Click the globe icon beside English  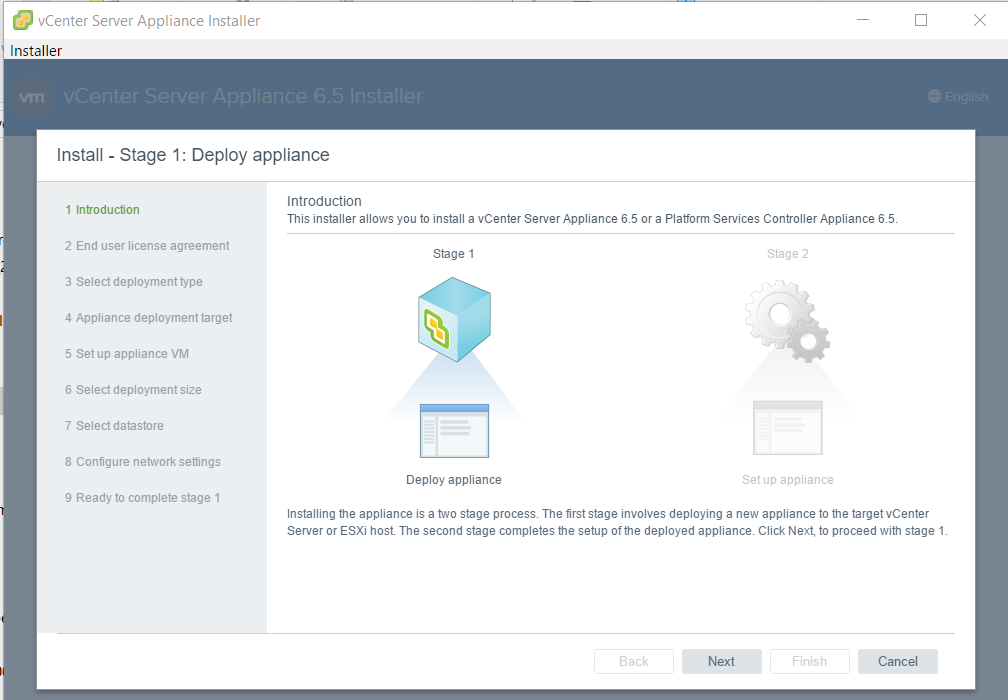(x=935, y=96)
